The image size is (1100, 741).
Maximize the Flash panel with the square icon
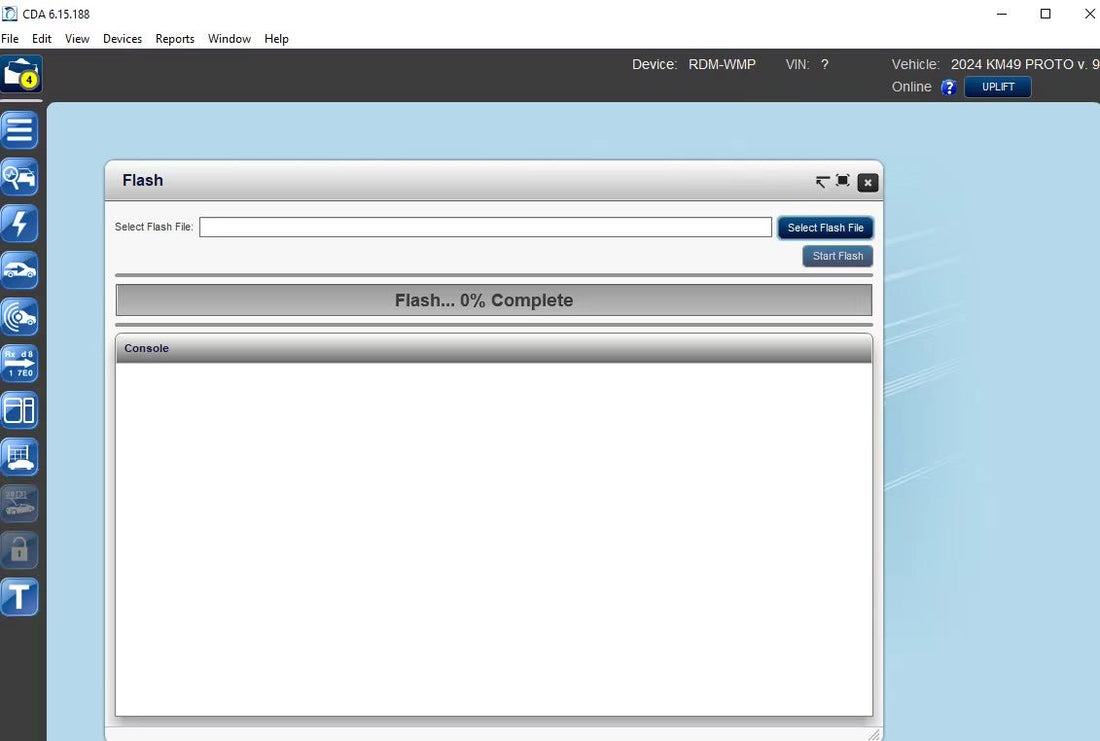click(x=843, y=181)
